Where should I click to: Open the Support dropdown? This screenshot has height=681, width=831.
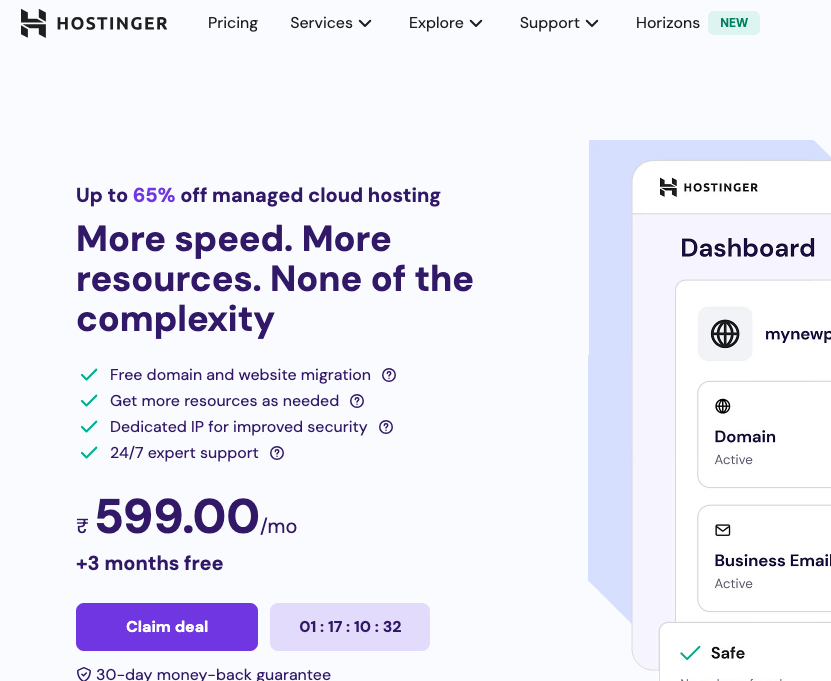point(559,22)
